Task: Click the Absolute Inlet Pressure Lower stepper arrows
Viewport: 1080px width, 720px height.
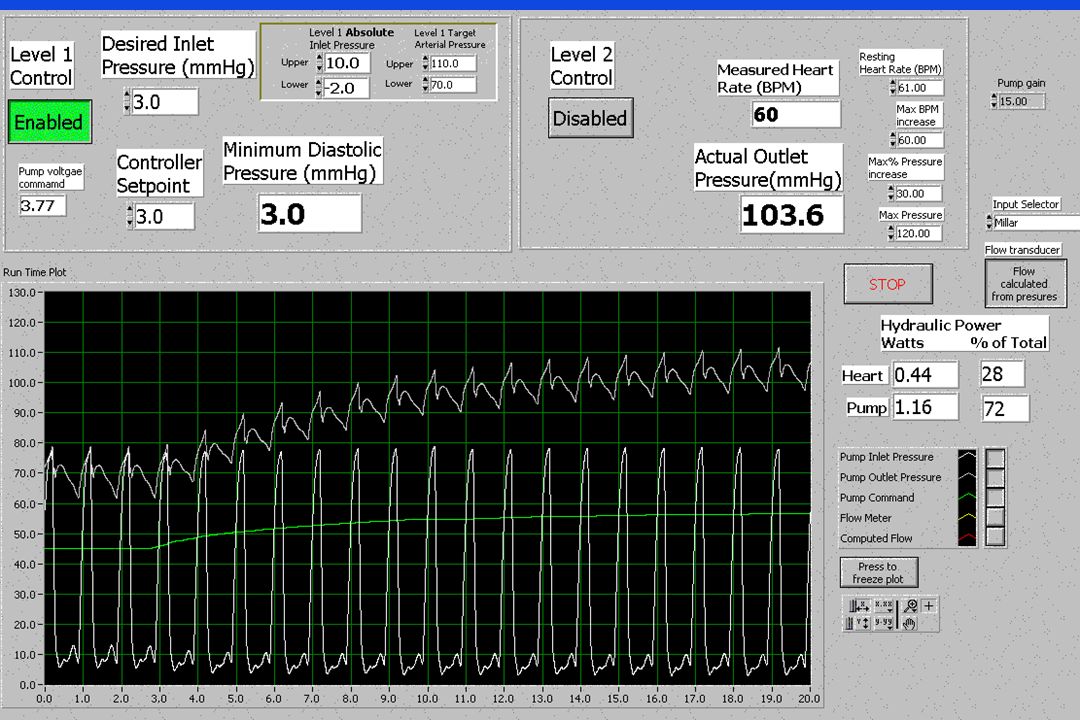Action: pyautogui.click(x=318, y=88)
